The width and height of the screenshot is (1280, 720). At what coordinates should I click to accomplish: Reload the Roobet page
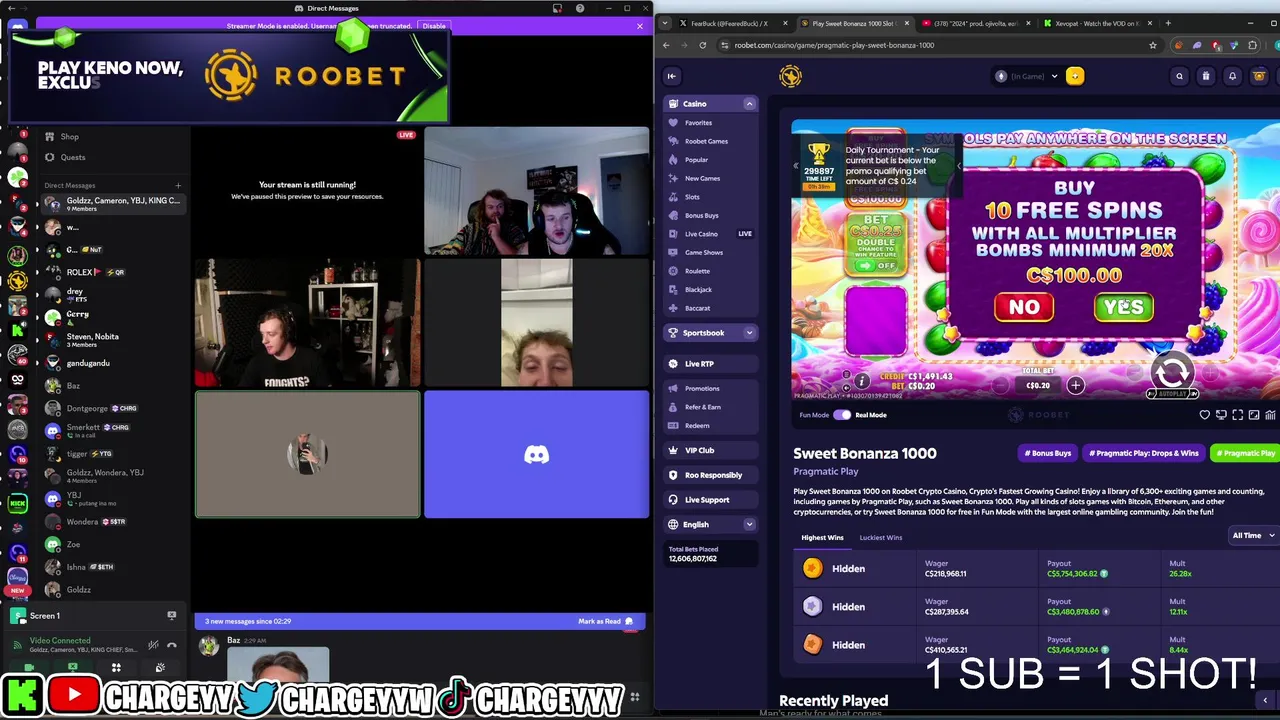pyautogui.click(x=702, y=45)
